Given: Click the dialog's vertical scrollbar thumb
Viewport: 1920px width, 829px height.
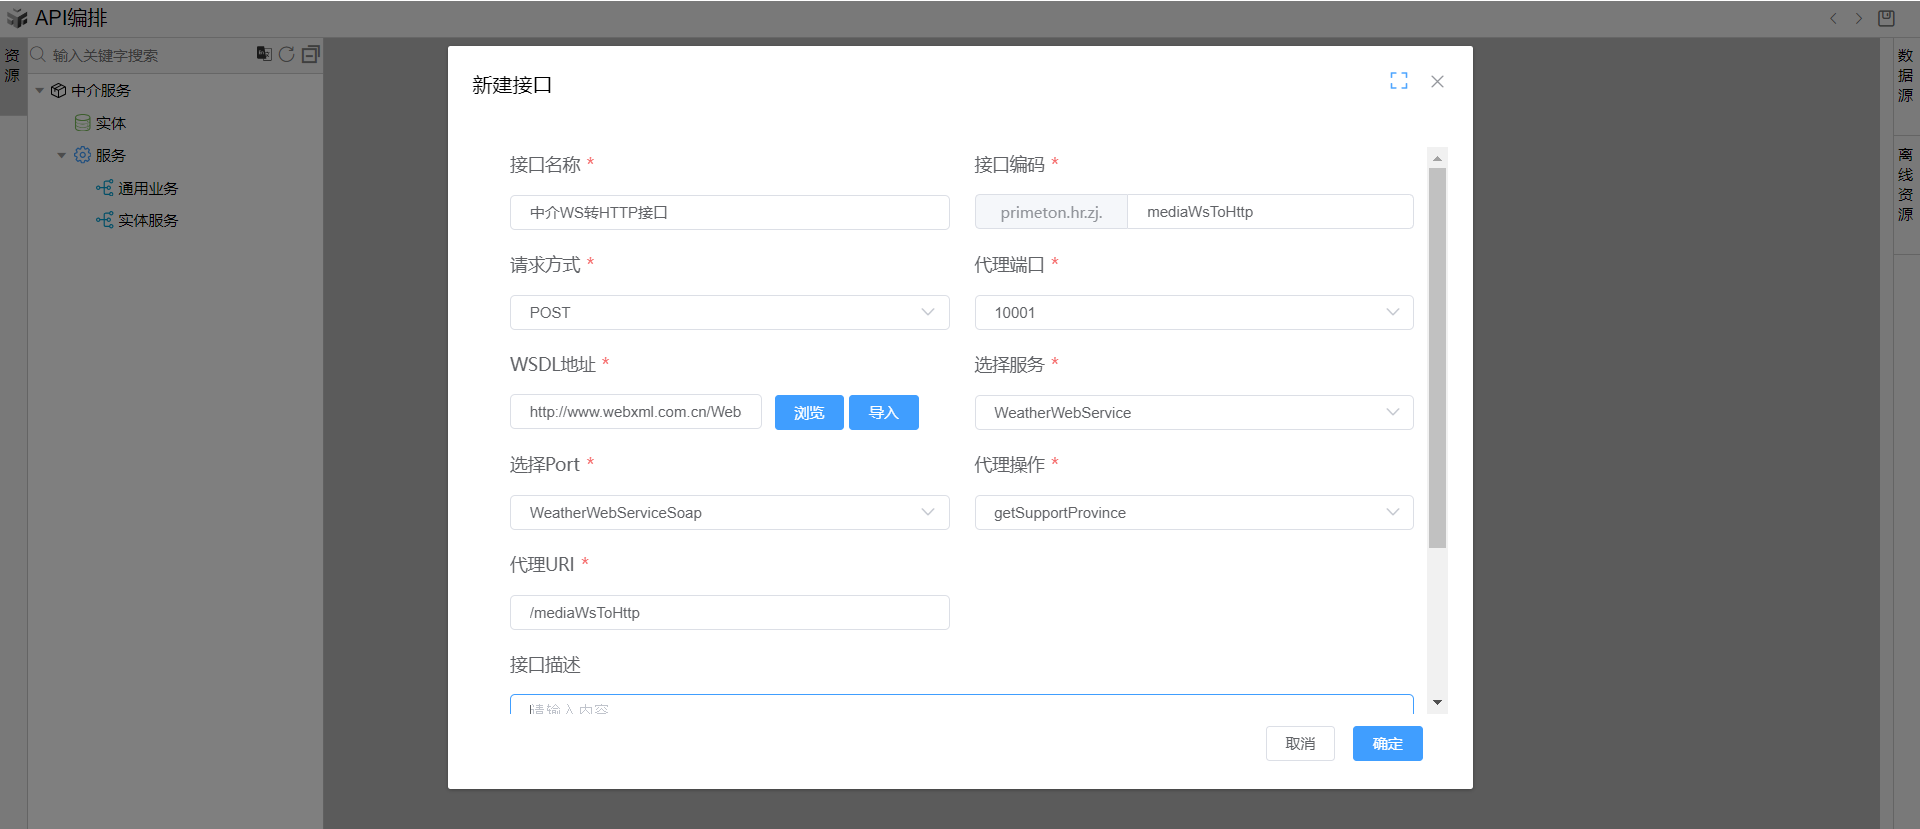Looking at the screenshot, I should [1437, 358].
